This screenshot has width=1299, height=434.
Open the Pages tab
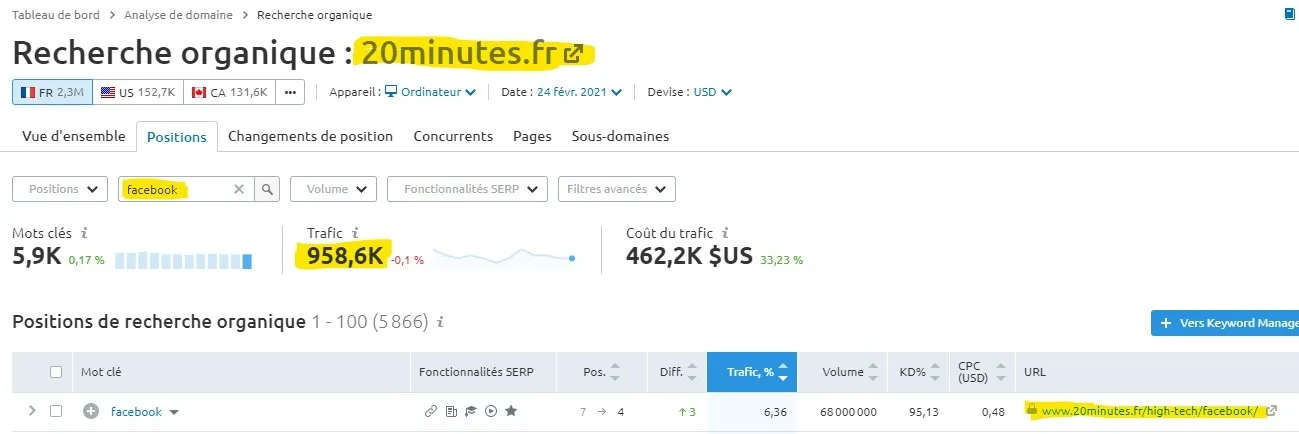pyautogui.click(x=532, y=136)
